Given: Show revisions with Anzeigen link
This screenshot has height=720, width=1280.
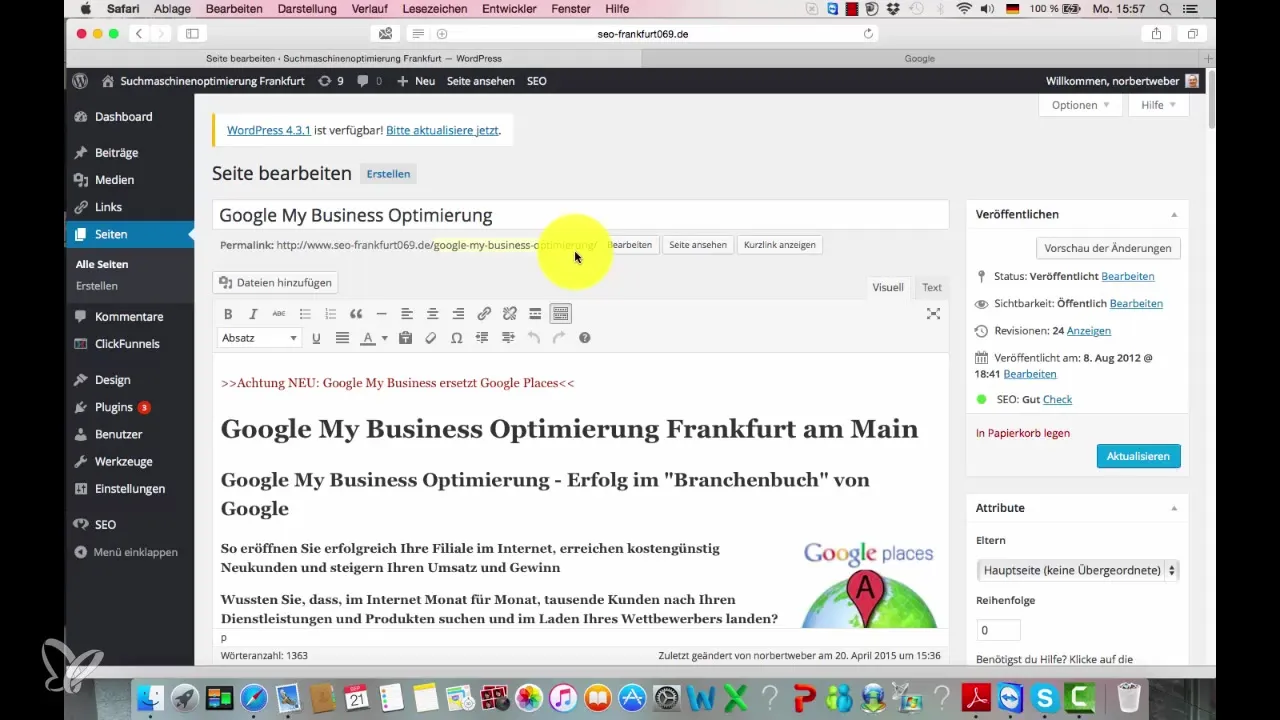Looking at the screenshot, I should 1089,330.
